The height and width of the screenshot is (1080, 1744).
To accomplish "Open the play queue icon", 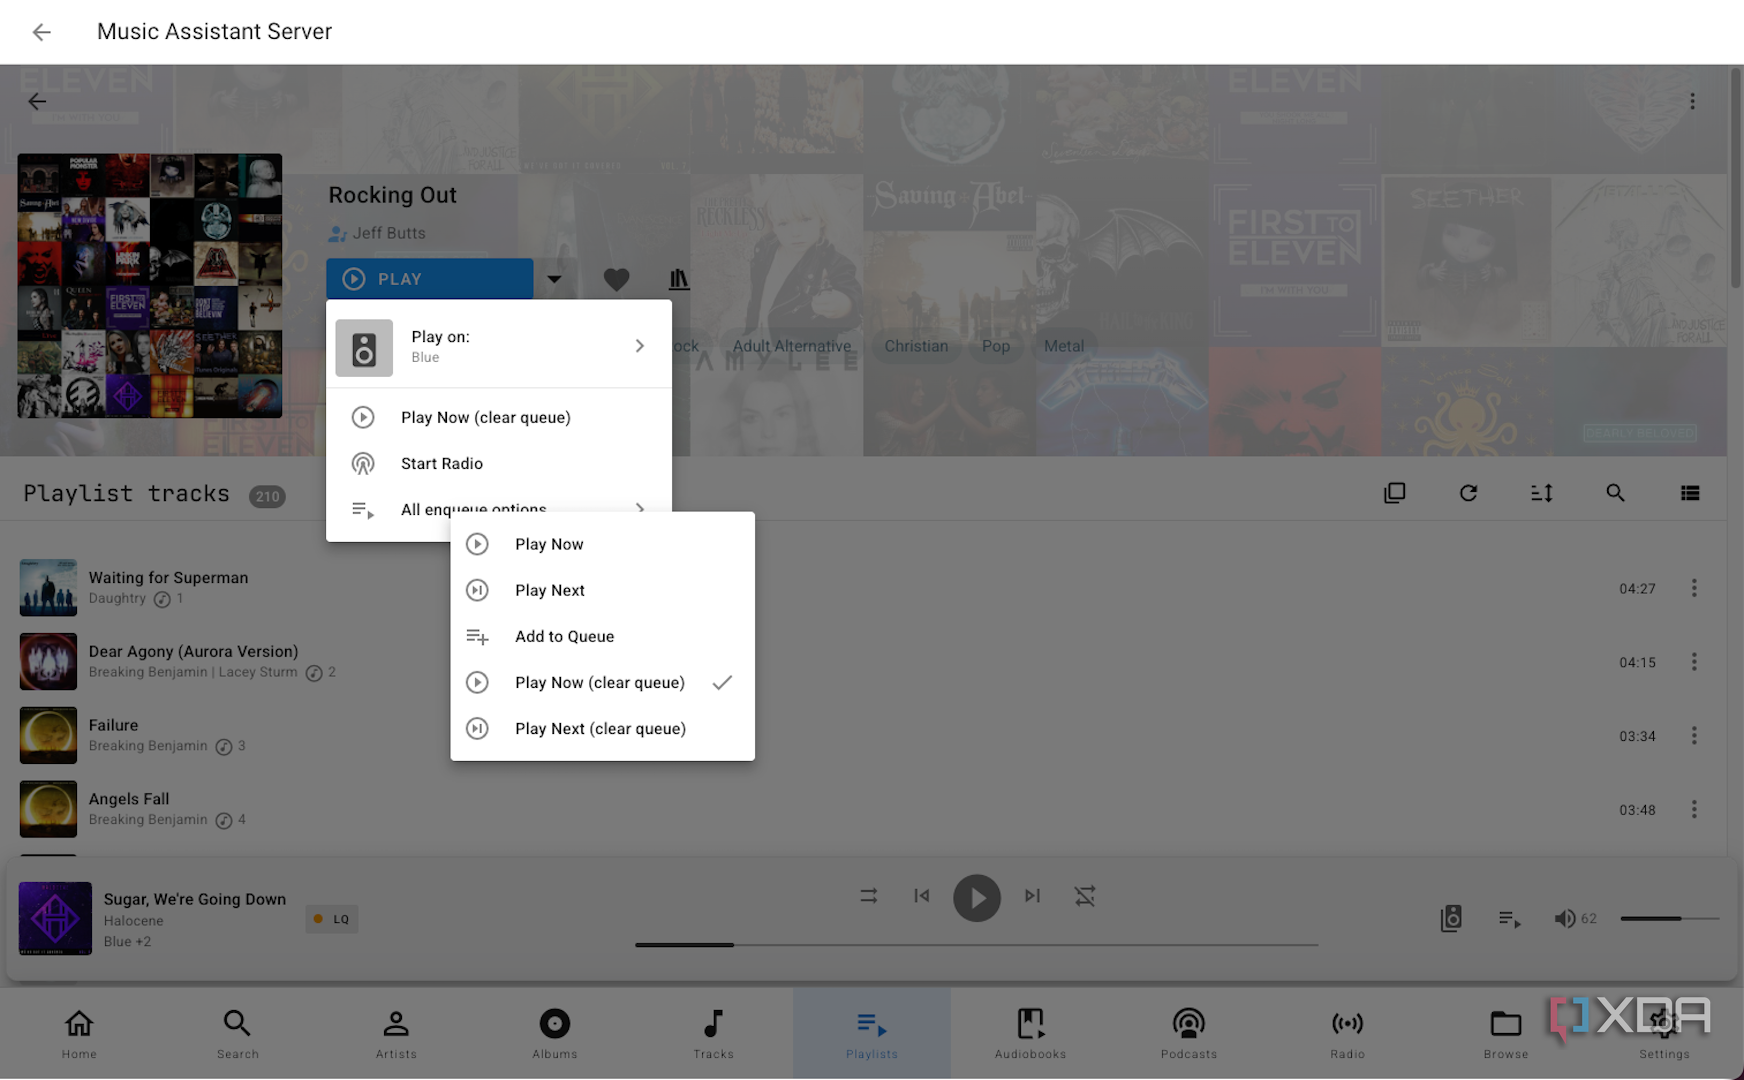I will click(1510, 918).
